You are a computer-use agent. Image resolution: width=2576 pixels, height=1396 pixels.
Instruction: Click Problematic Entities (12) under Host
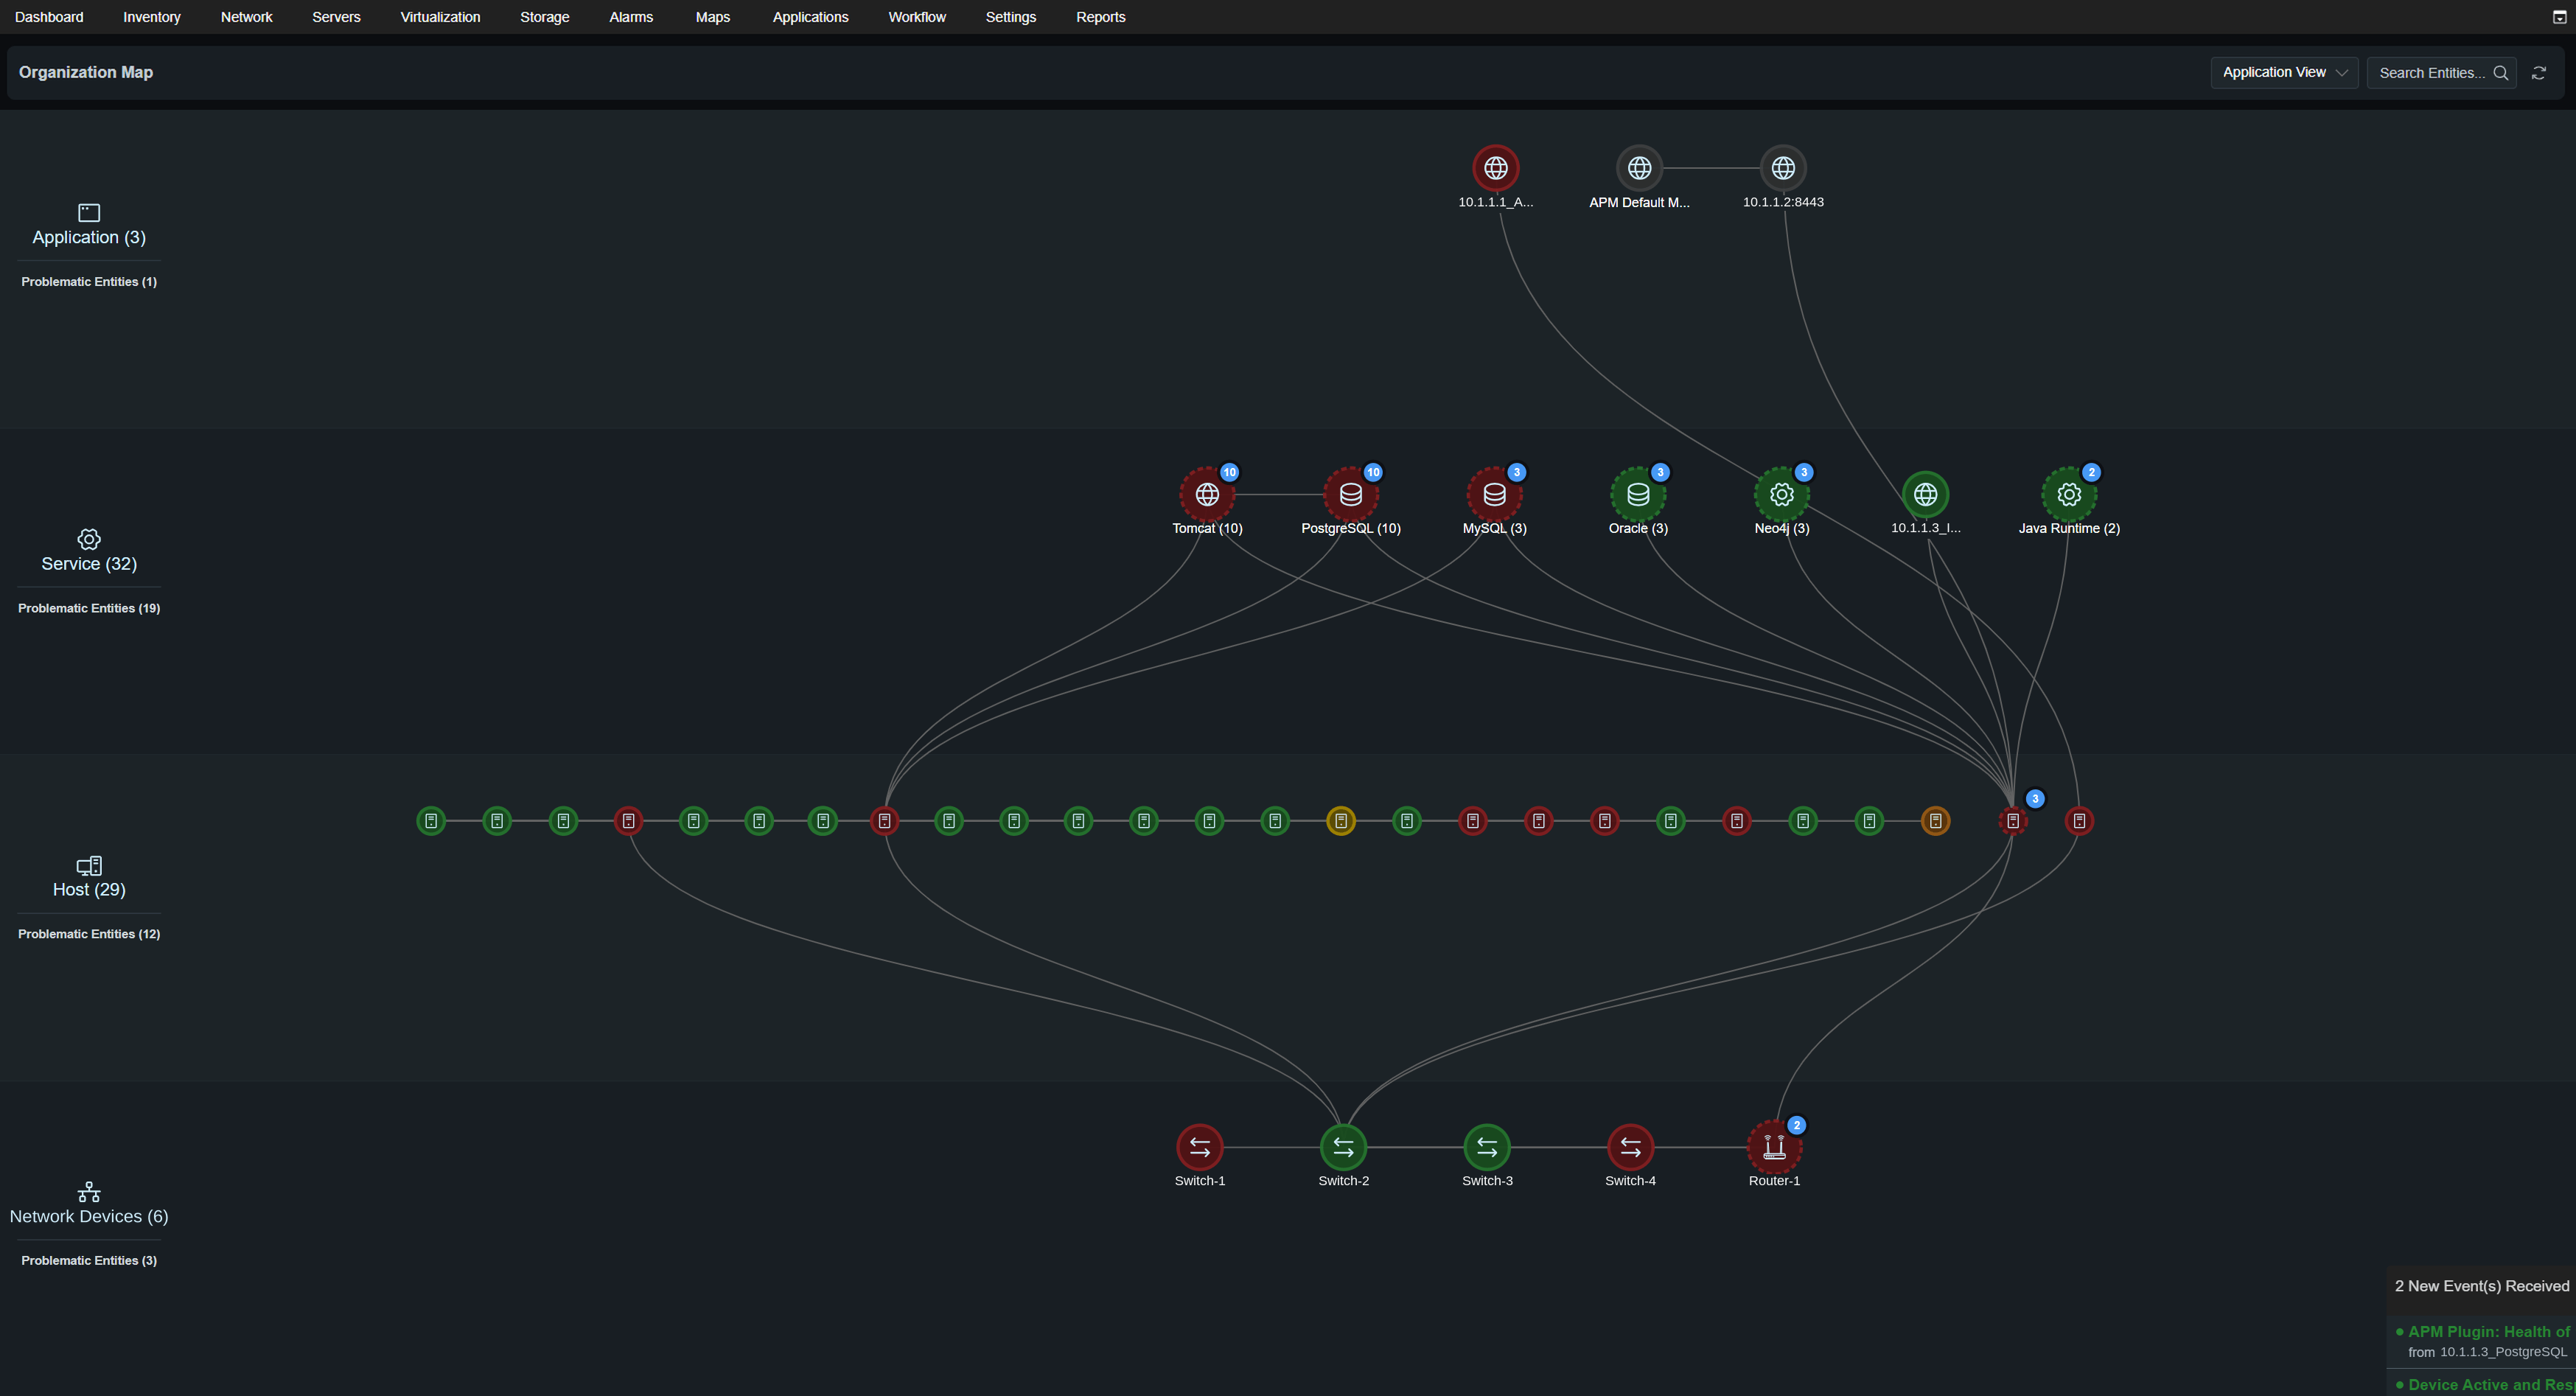89,934
